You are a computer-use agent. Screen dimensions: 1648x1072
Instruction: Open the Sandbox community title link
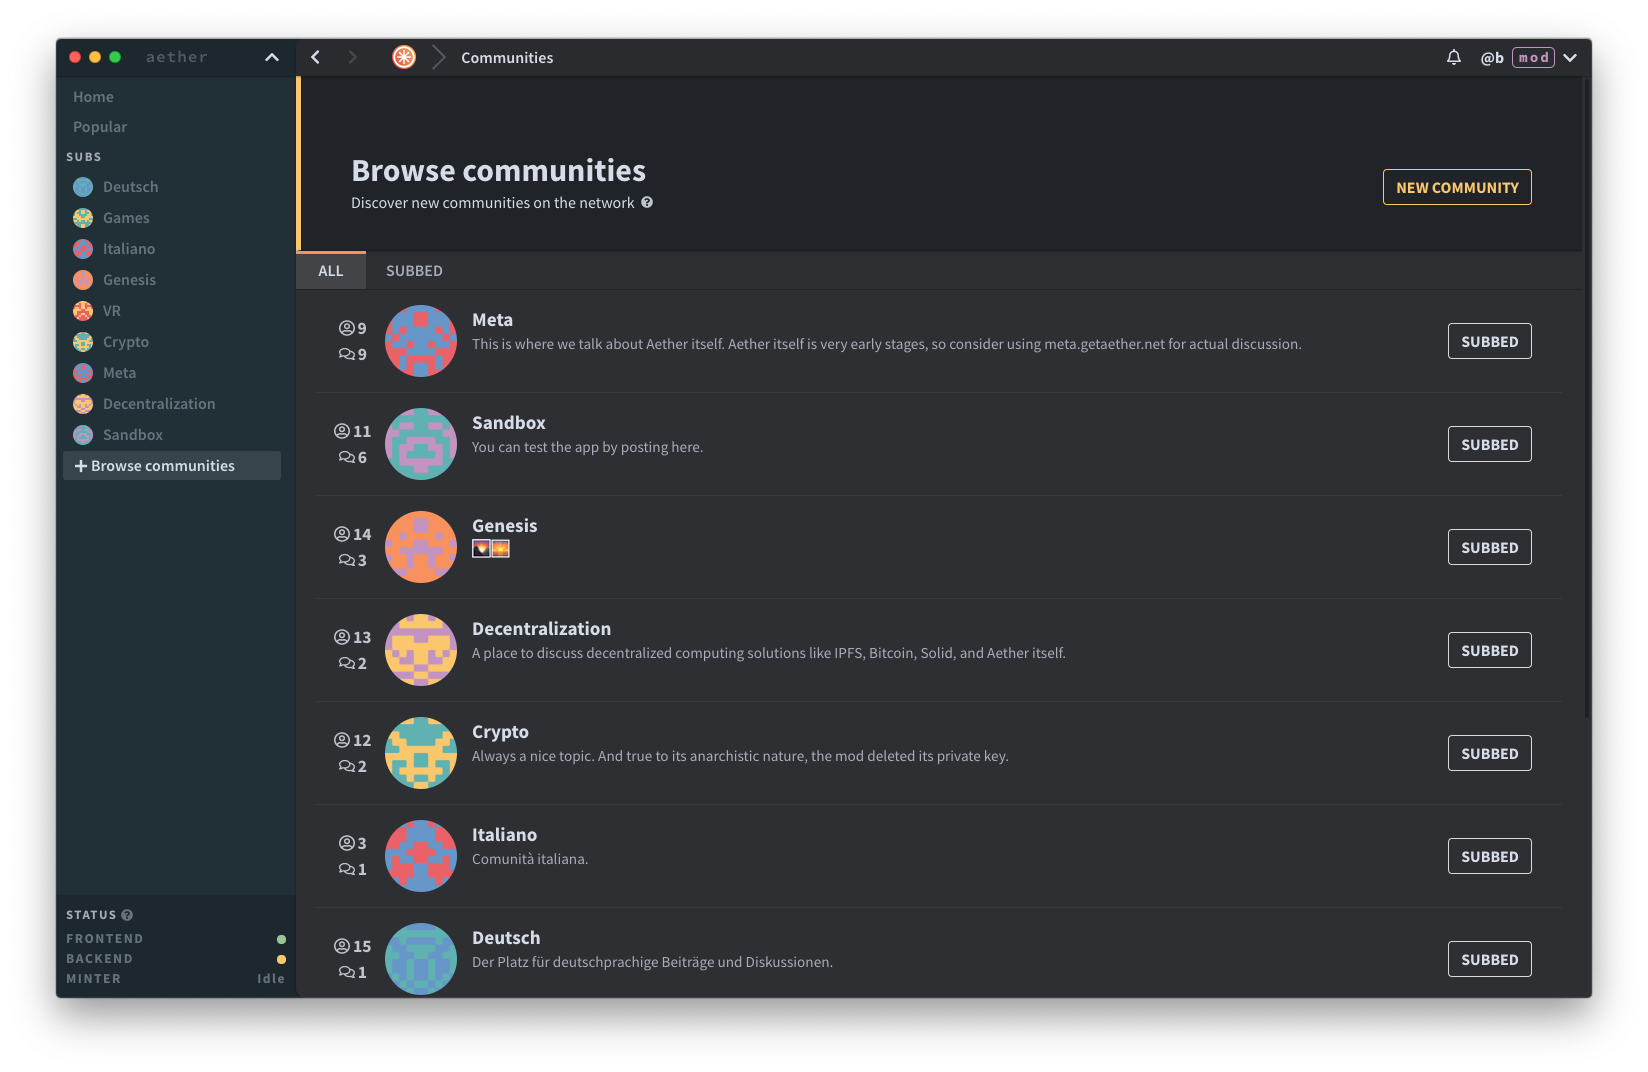509,423
